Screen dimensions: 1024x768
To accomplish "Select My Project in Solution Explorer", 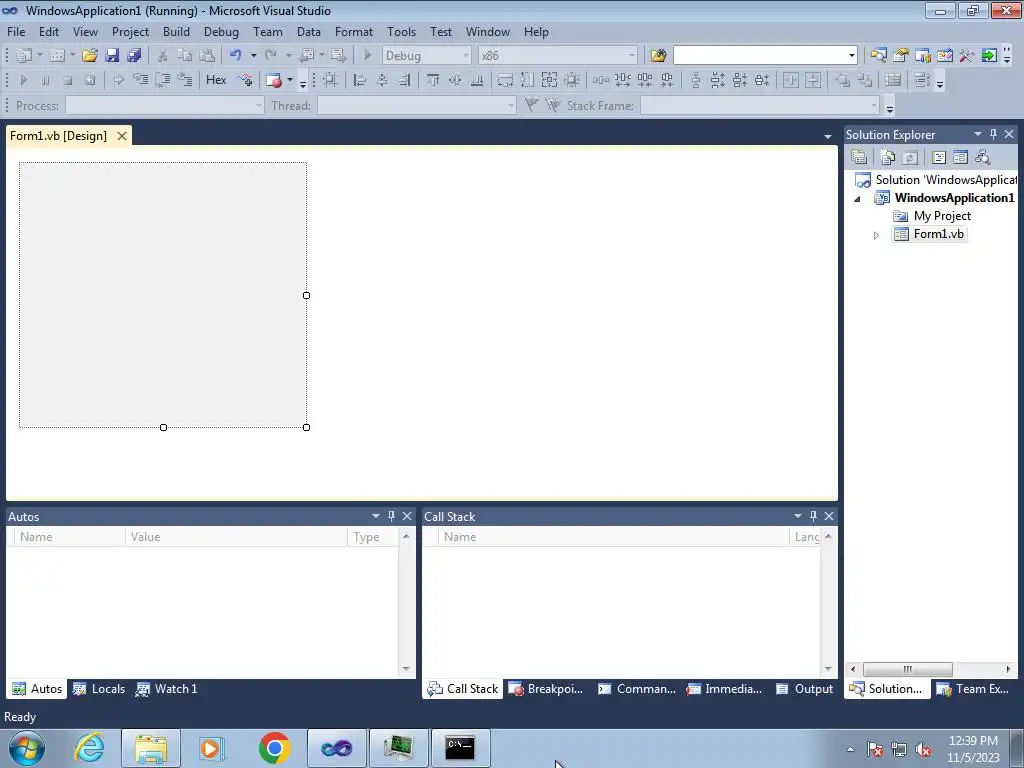I will click(x=942, y=216).
